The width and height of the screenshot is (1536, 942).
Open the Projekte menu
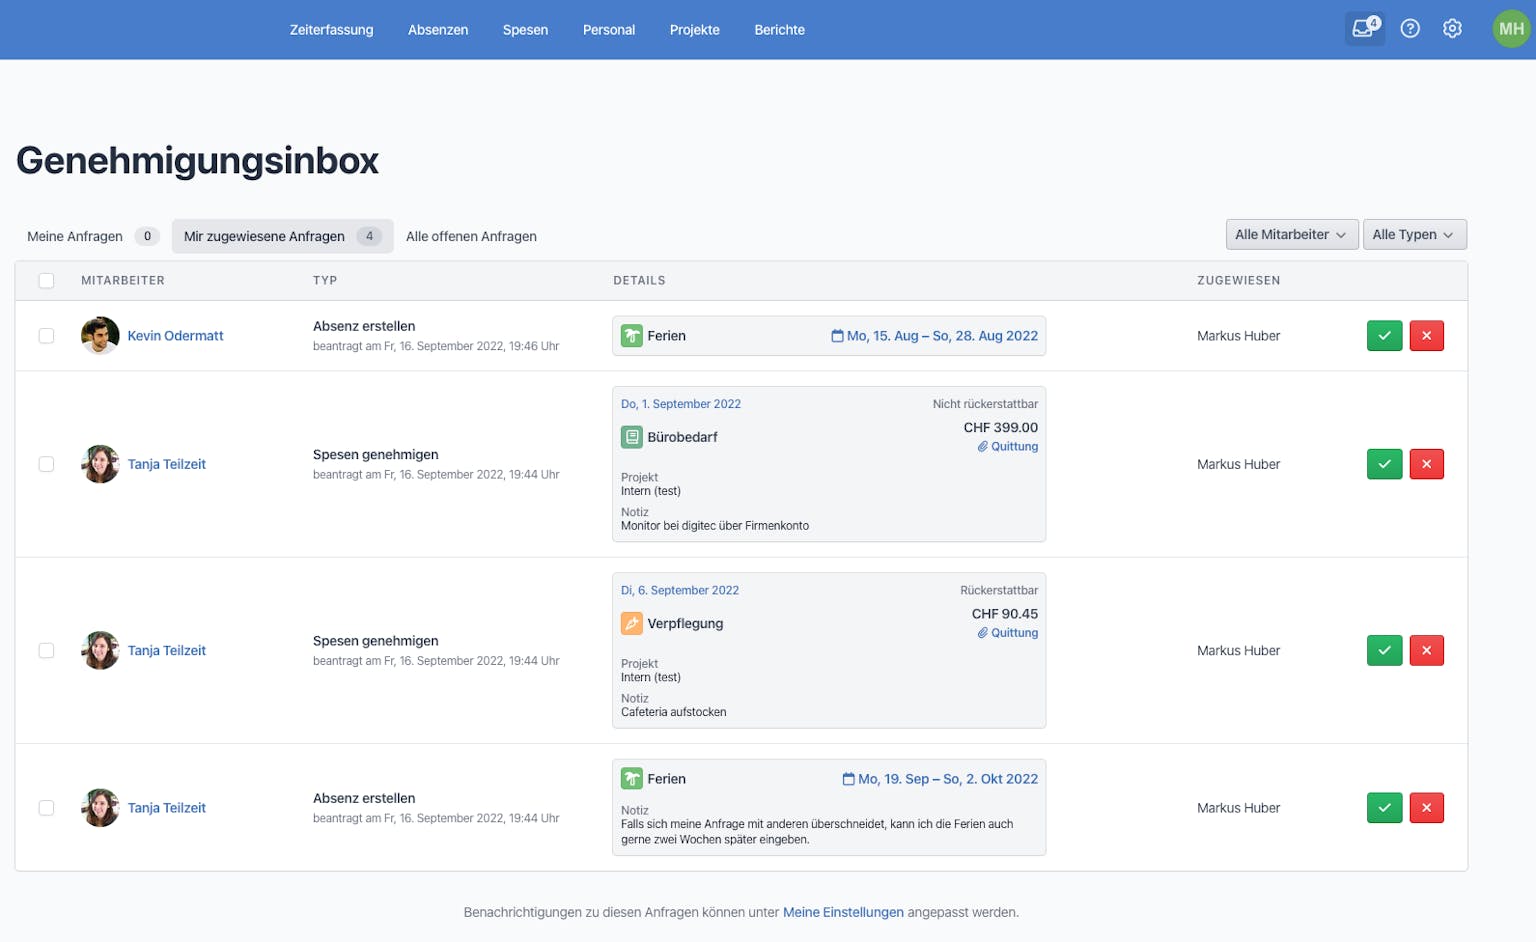click(x=695, y=30)
